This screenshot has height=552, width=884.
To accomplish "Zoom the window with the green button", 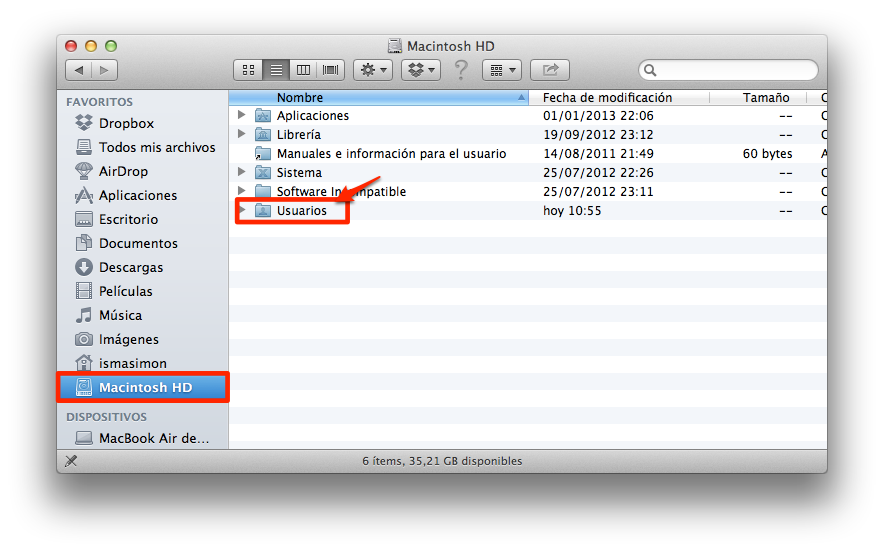I will point(111,46).
